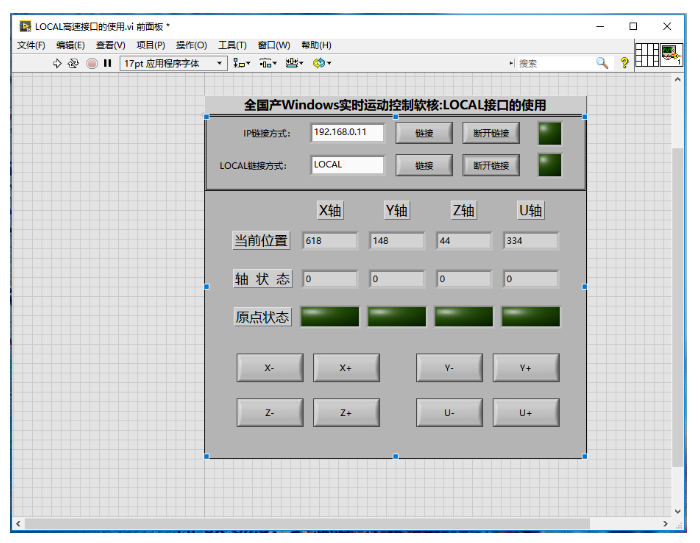
Task: Open the 文件(F) menu
Action: 31,45
